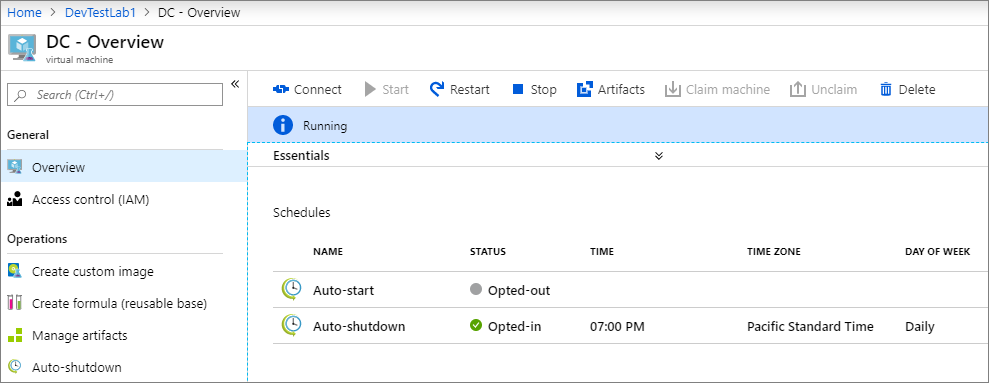The height and width of the screenshot is (383, 989).
Task: Click the Running status info icon
Action: point(283,126)
